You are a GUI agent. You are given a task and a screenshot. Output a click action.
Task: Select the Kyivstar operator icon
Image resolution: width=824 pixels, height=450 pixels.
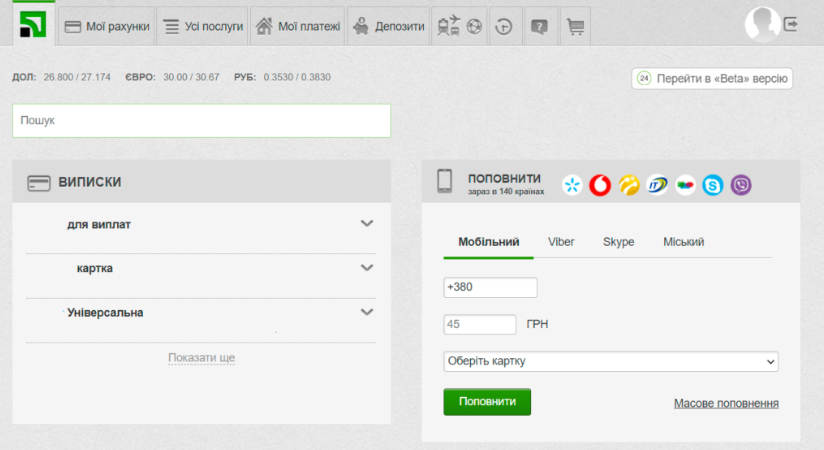(572, 185)
